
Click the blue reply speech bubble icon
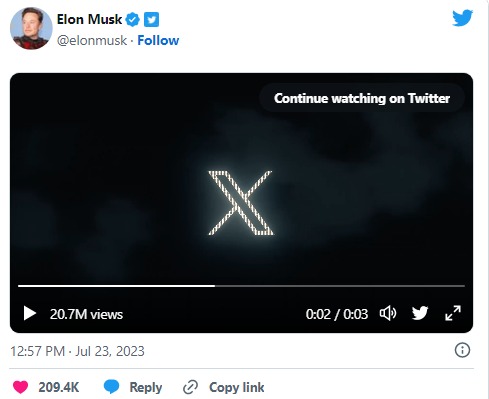point(111,387)
